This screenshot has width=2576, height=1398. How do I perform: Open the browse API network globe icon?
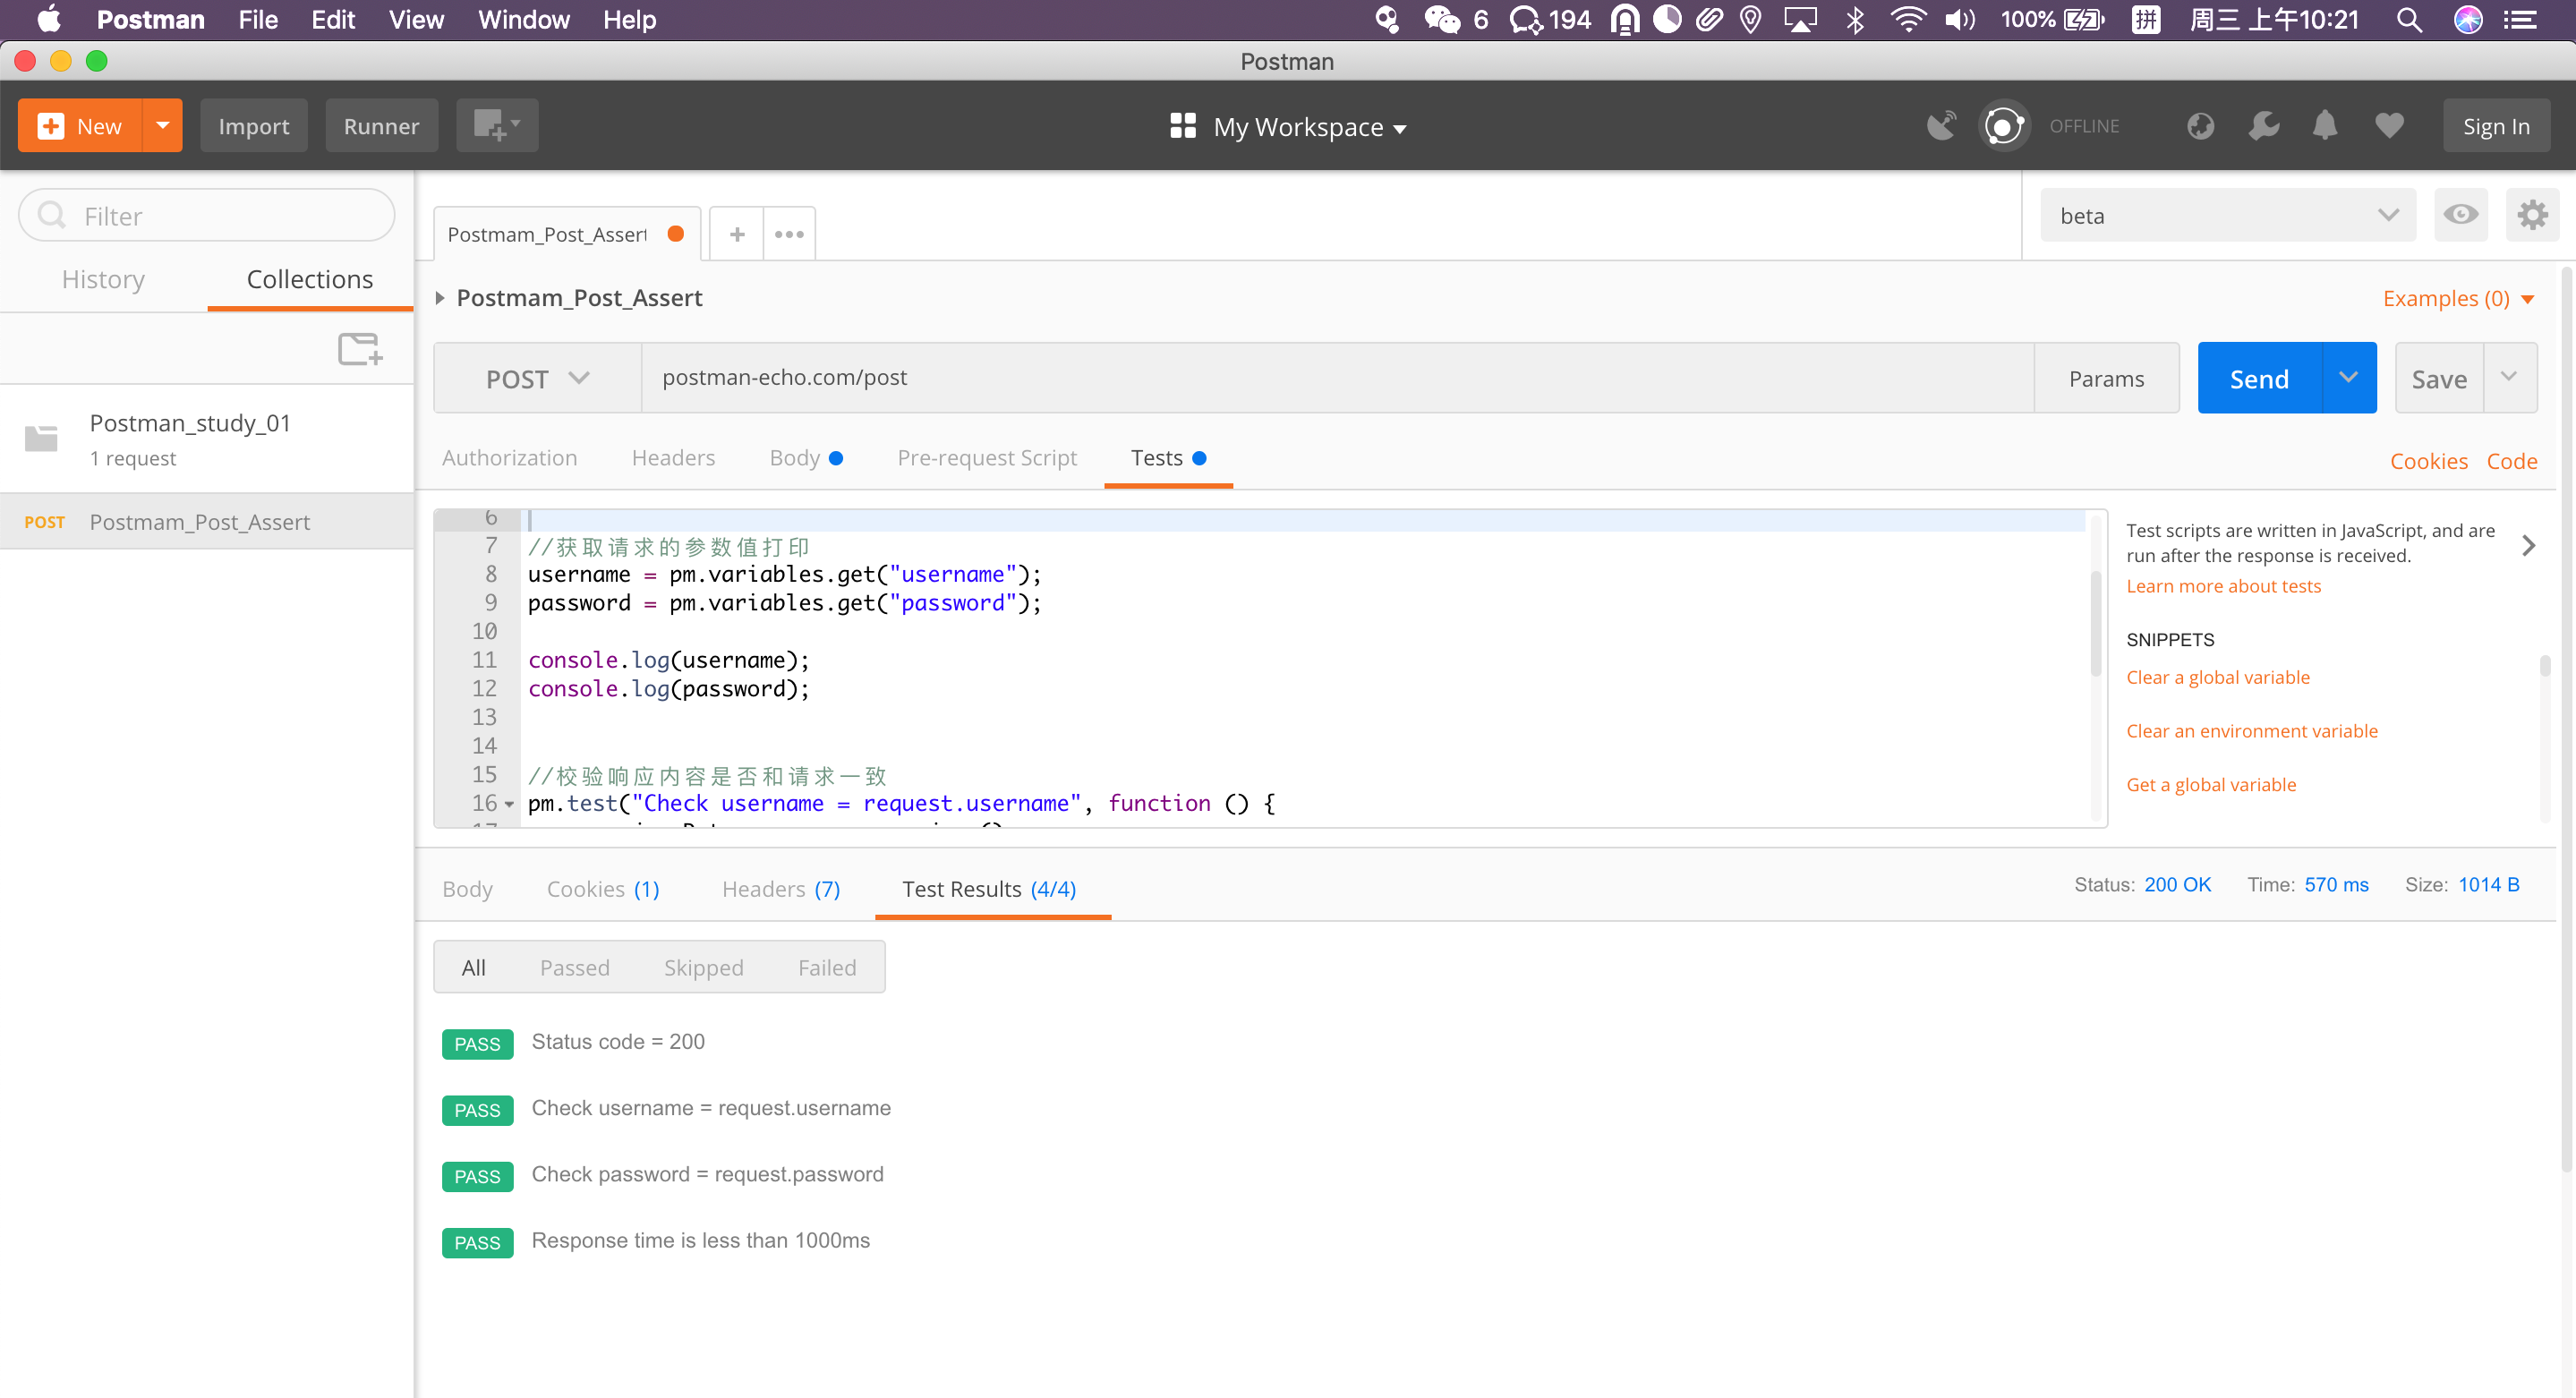coord(2200,126)
